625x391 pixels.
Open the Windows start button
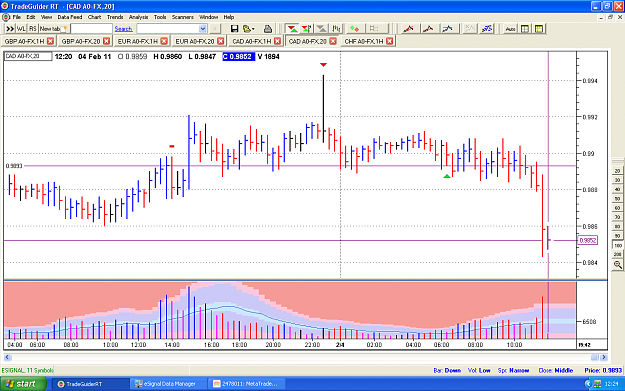click(23, 384)
